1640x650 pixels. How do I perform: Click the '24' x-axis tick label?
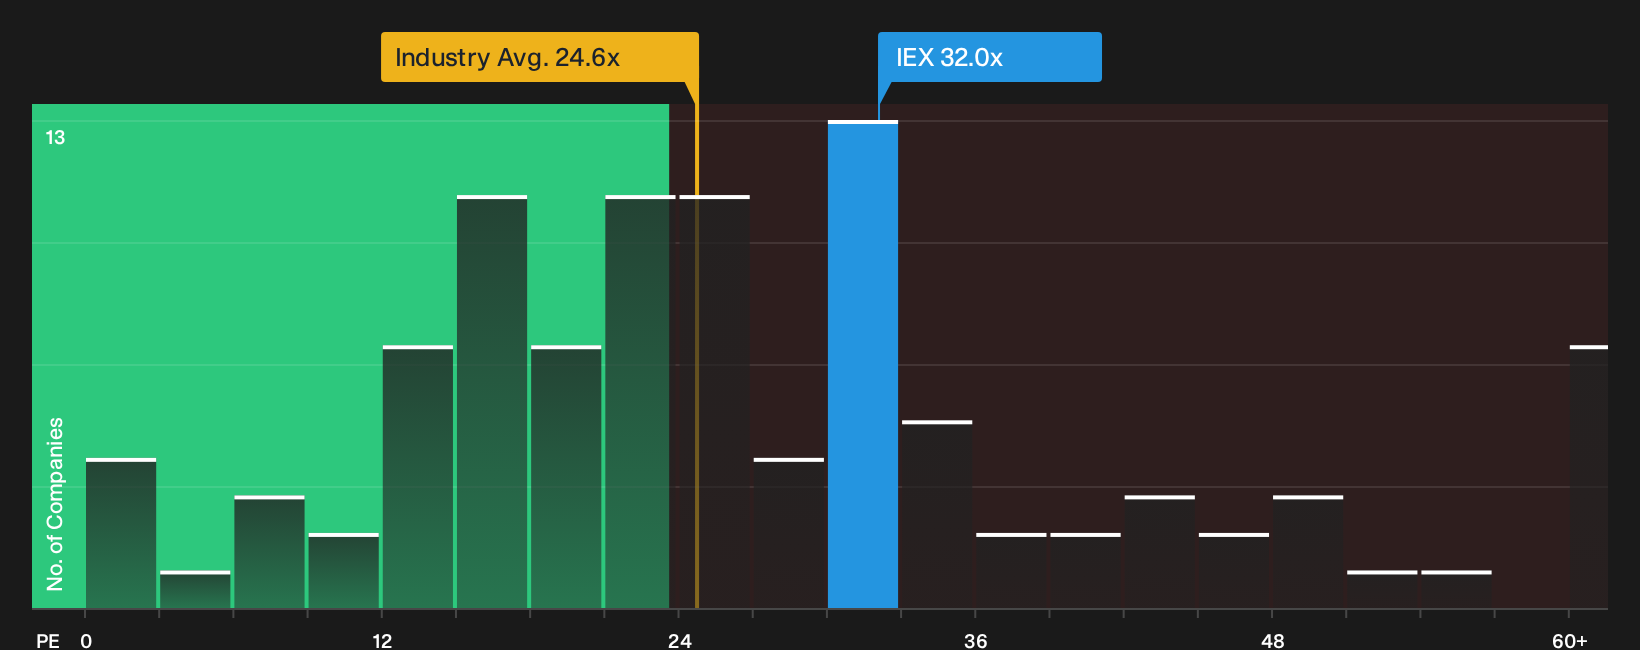coord(680,640)
